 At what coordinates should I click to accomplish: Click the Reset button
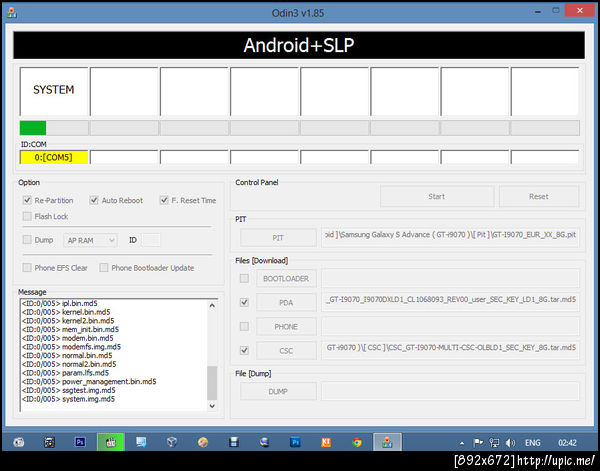(x=539, y=196)
